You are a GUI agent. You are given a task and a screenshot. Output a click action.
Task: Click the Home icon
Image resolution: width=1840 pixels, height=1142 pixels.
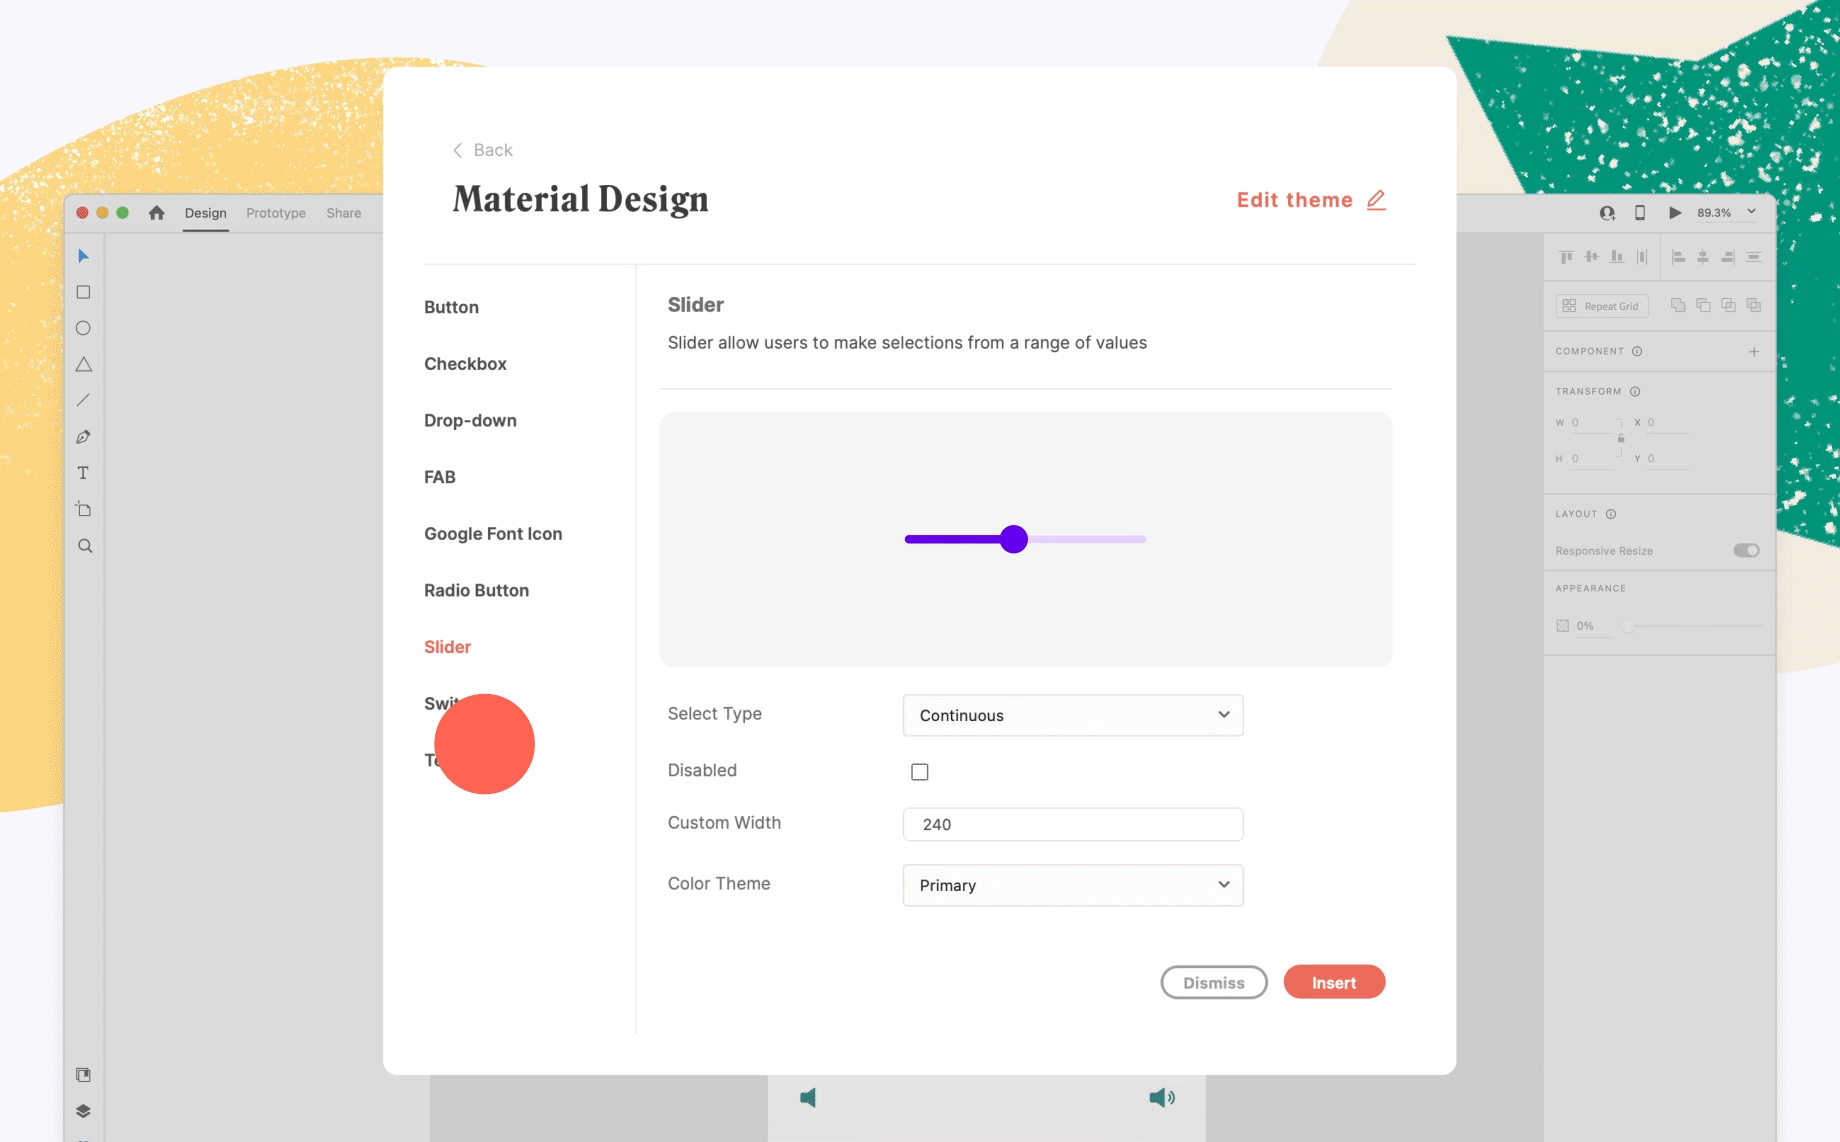(x=157, y=213)
